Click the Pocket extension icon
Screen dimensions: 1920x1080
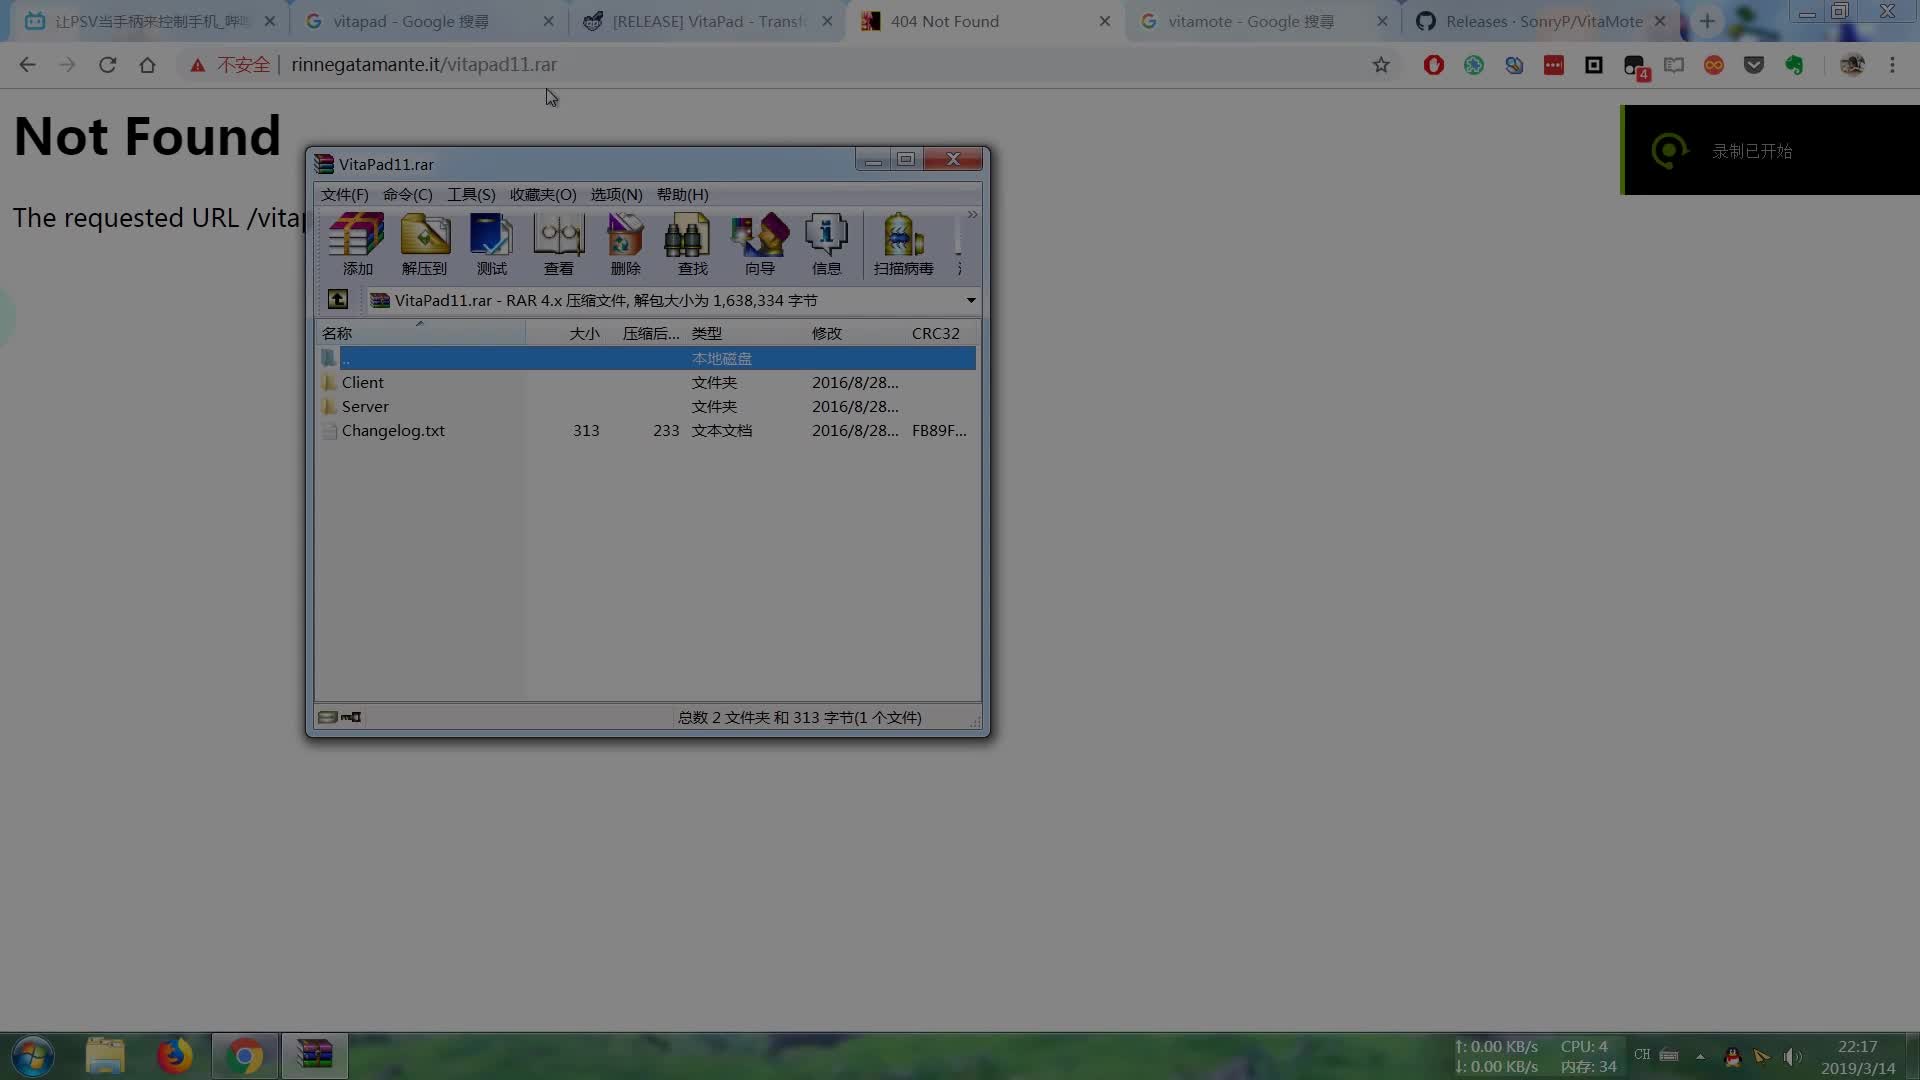pyautogui.click(x=1754, y=65)
